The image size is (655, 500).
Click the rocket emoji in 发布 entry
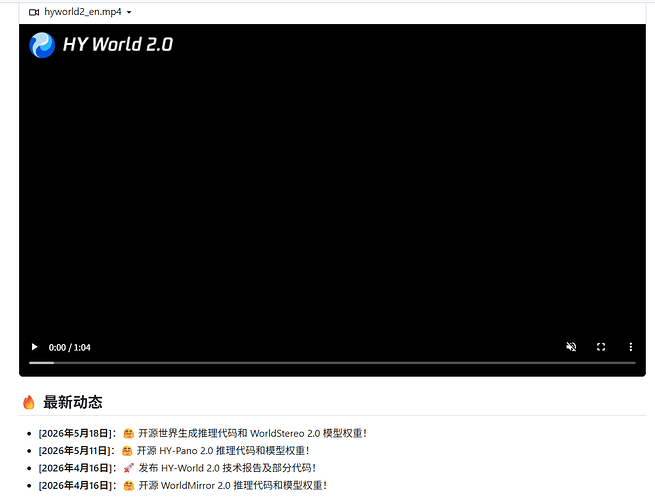coord(128,468)
